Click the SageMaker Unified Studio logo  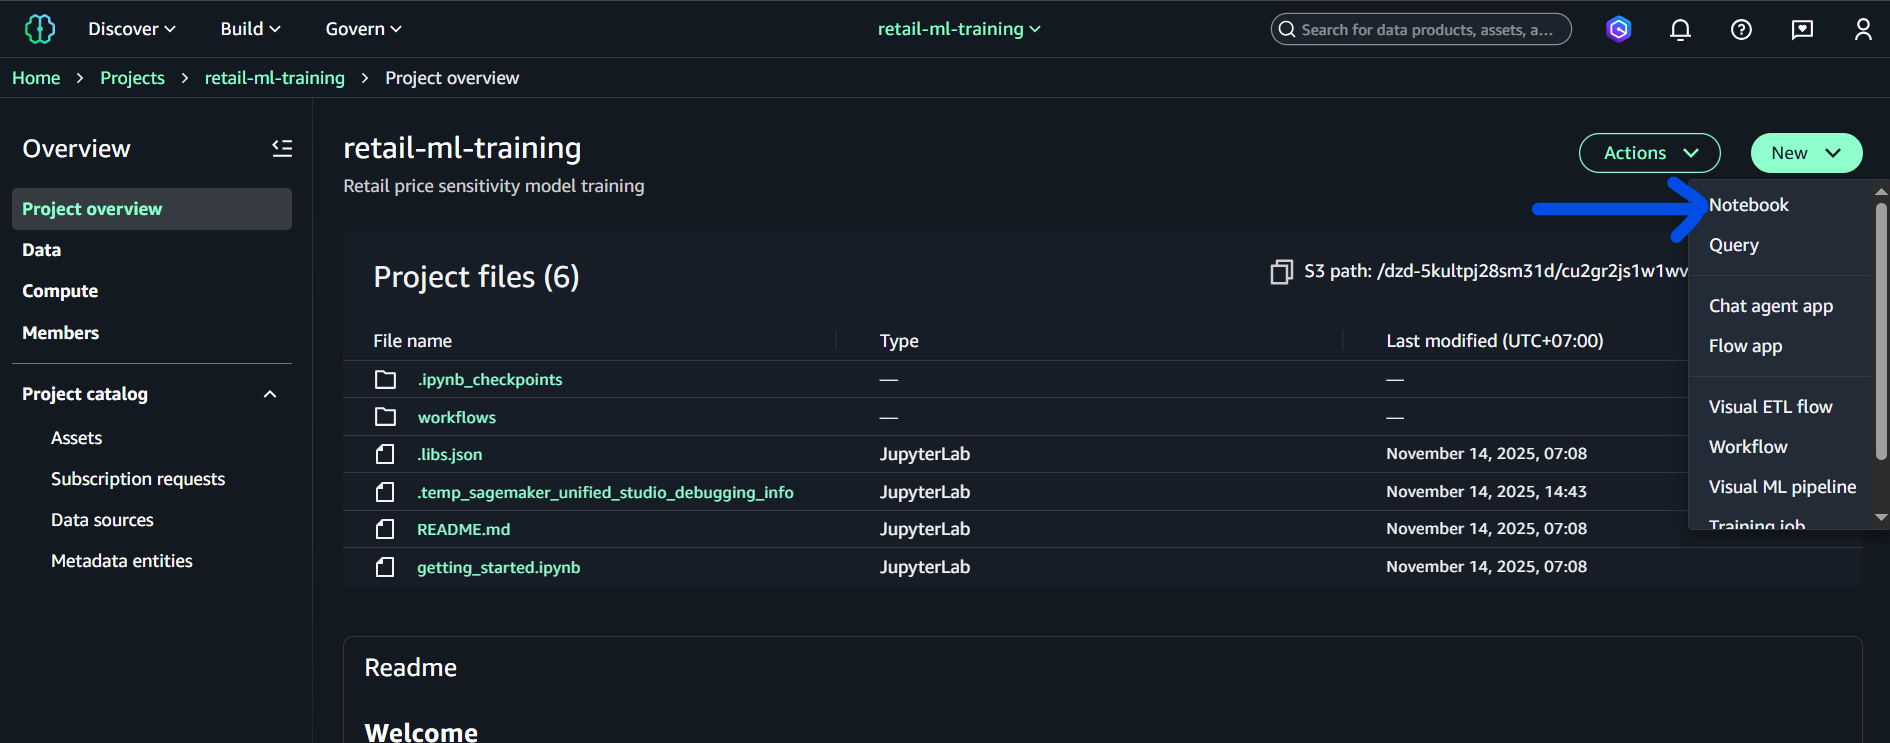[40, 29]
